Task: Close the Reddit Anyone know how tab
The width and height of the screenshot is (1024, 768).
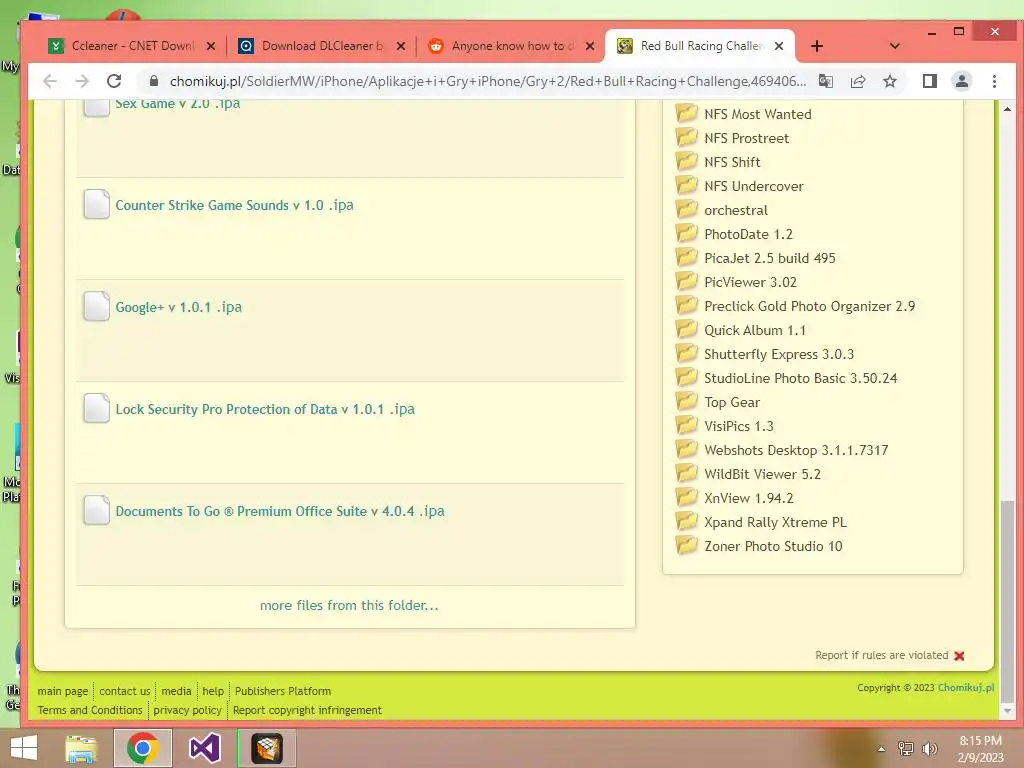Action: (590, 46)
